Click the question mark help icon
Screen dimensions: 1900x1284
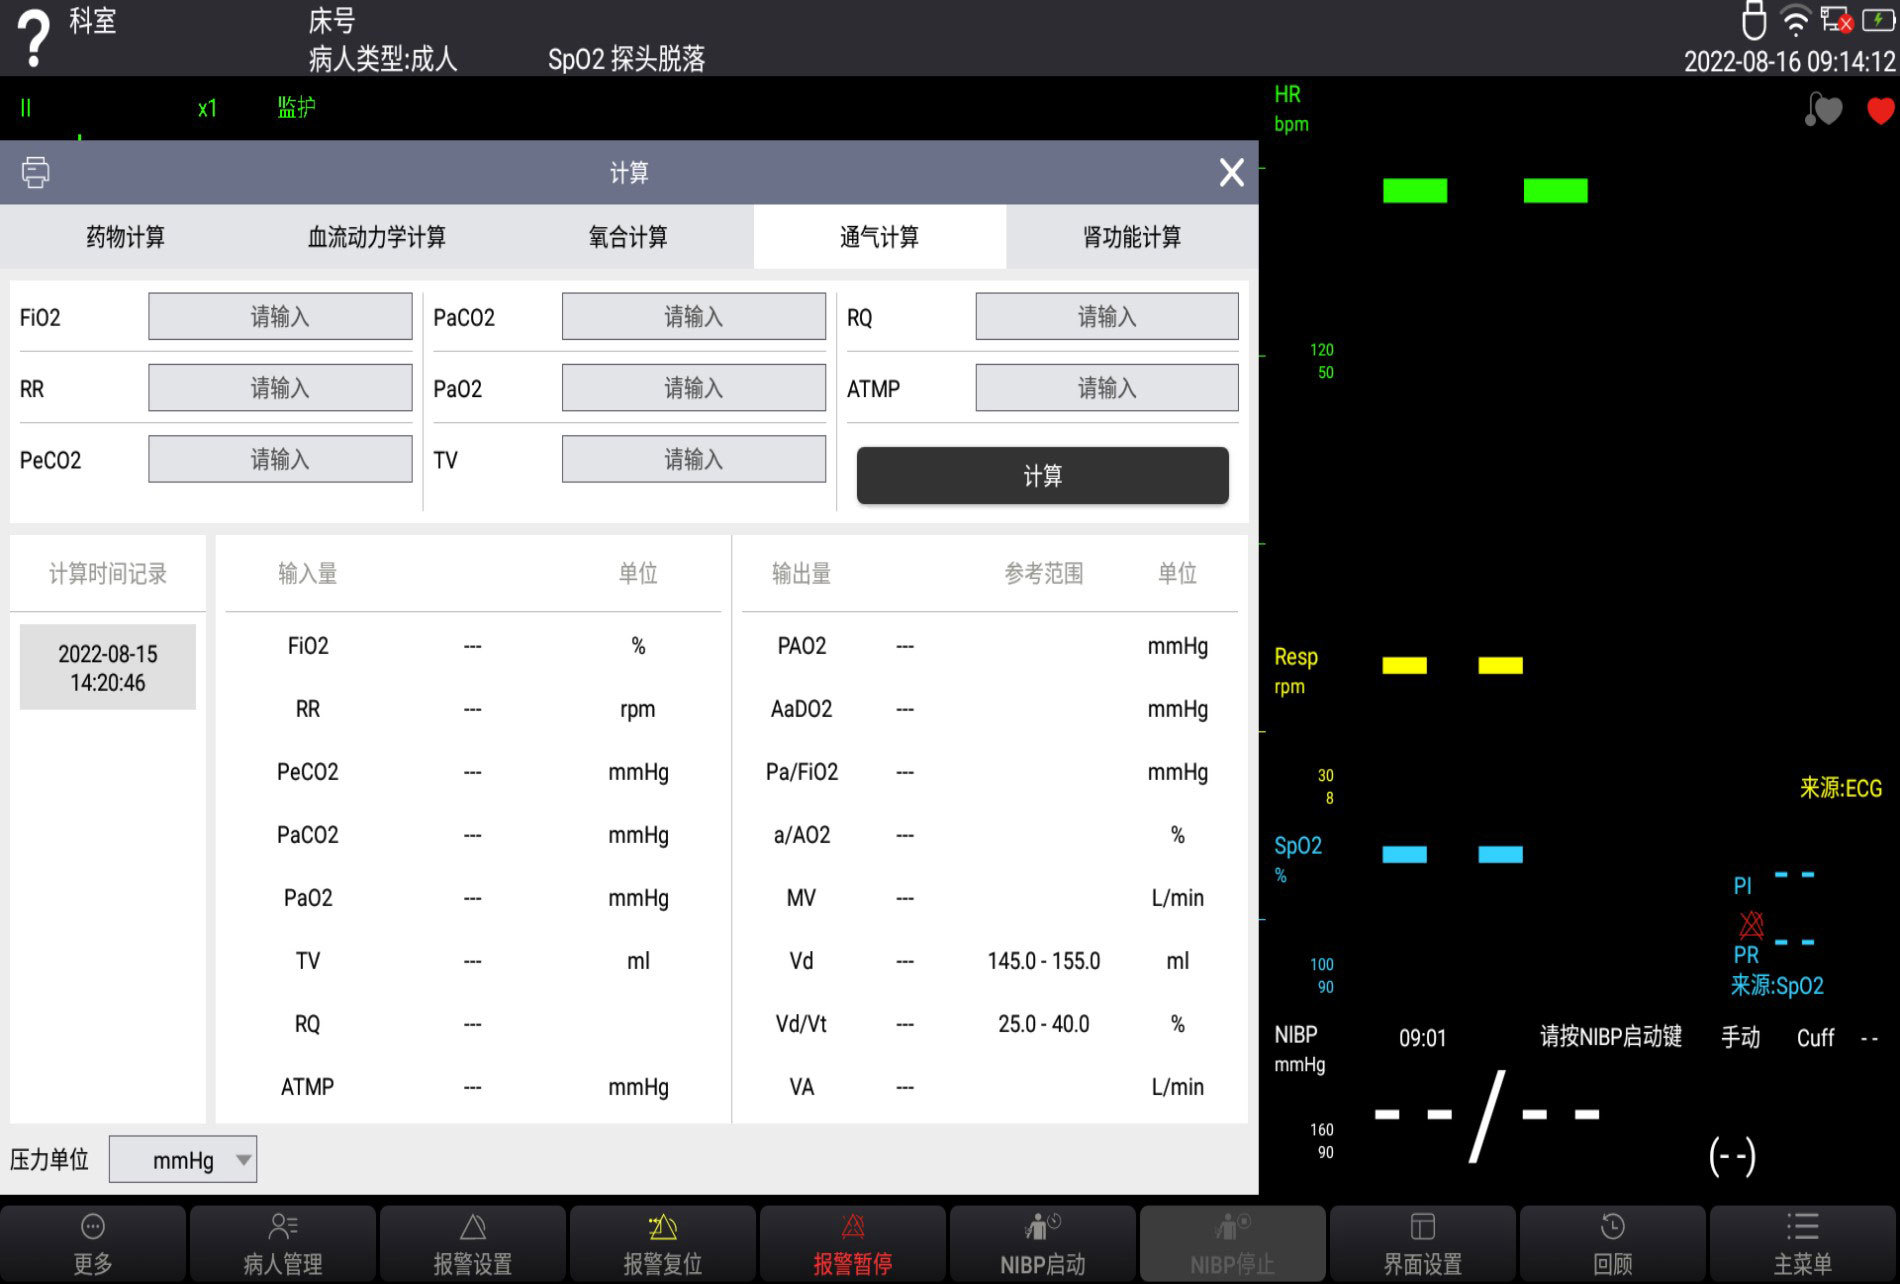[34, 40]
